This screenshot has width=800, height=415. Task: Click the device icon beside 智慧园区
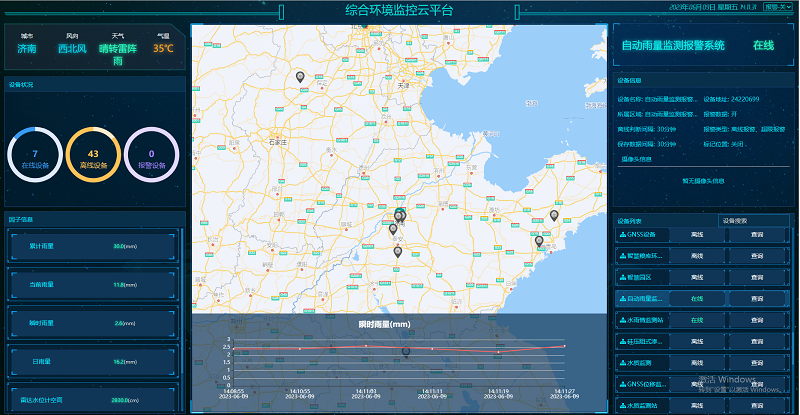point(622,278)
